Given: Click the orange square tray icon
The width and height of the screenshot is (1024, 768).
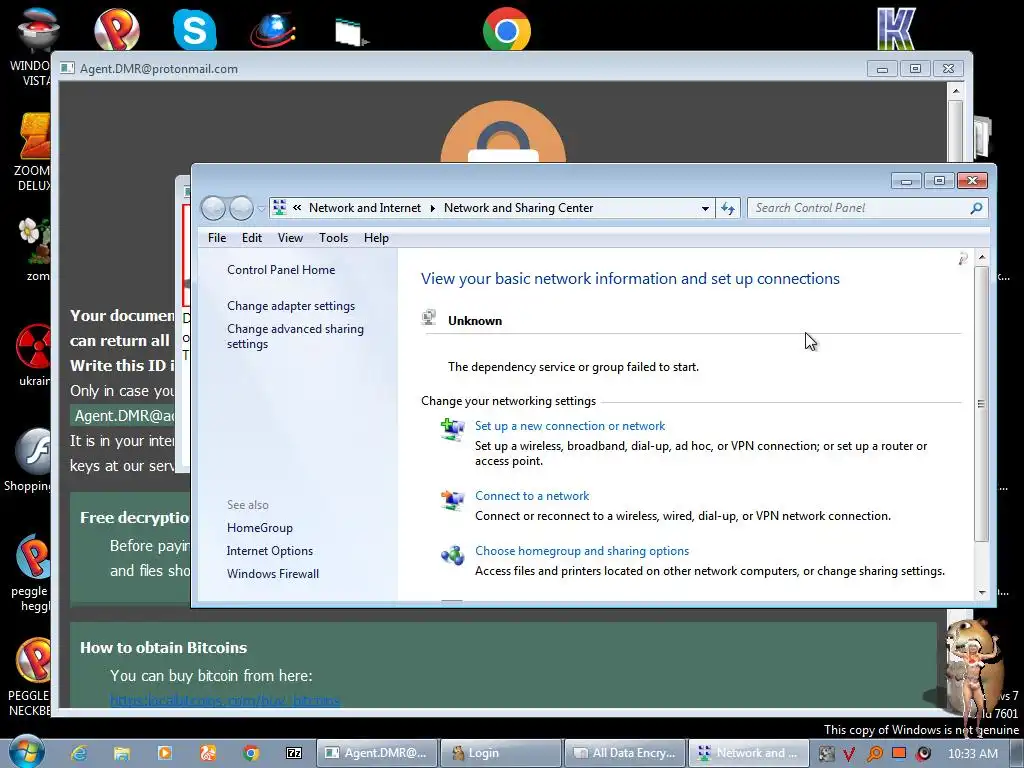Looking at the screenshot, I should point(899,753).
